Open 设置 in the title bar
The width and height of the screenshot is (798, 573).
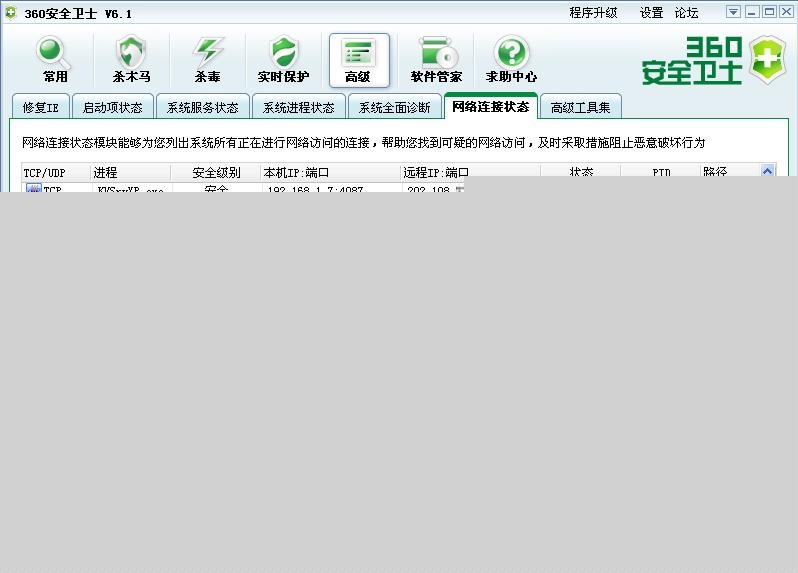point(651,13)
